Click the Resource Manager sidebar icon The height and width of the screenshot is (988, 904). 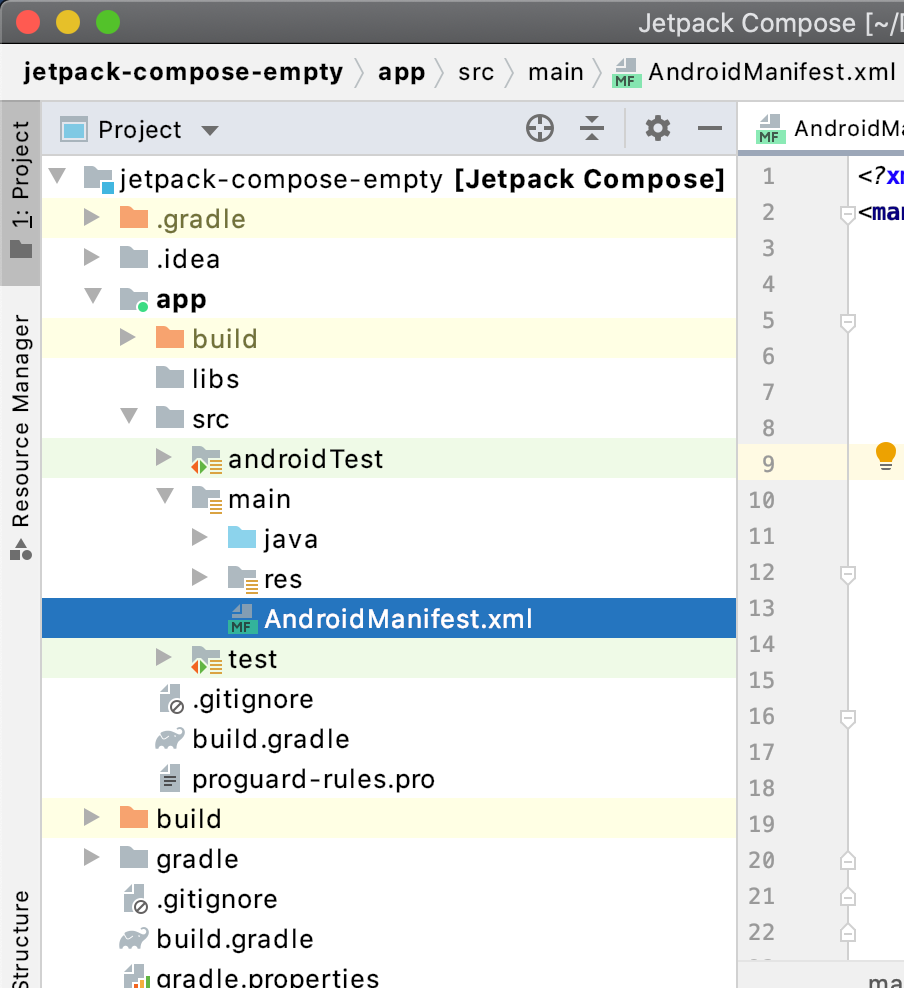pos(21,550)
